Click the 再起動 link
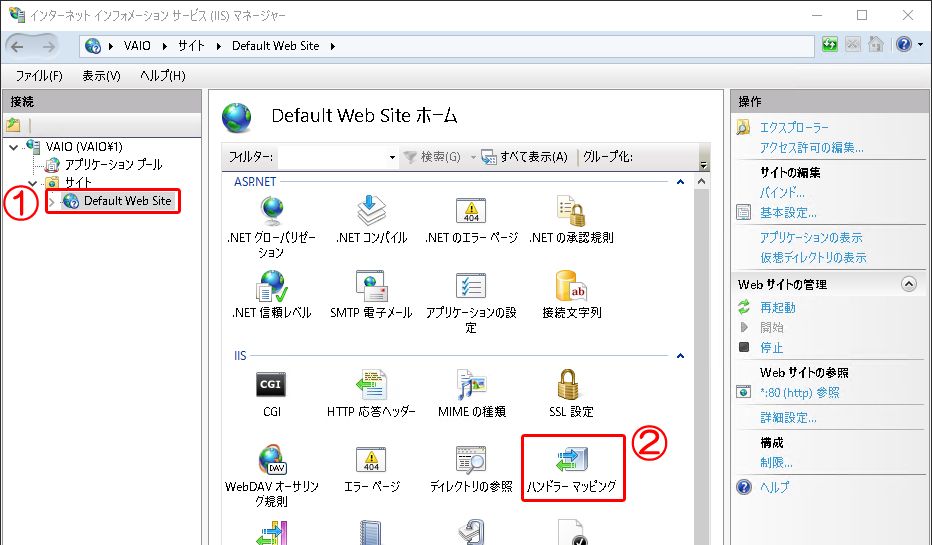The width and height of the screenshot is (932, 545). tap(778, 308)
